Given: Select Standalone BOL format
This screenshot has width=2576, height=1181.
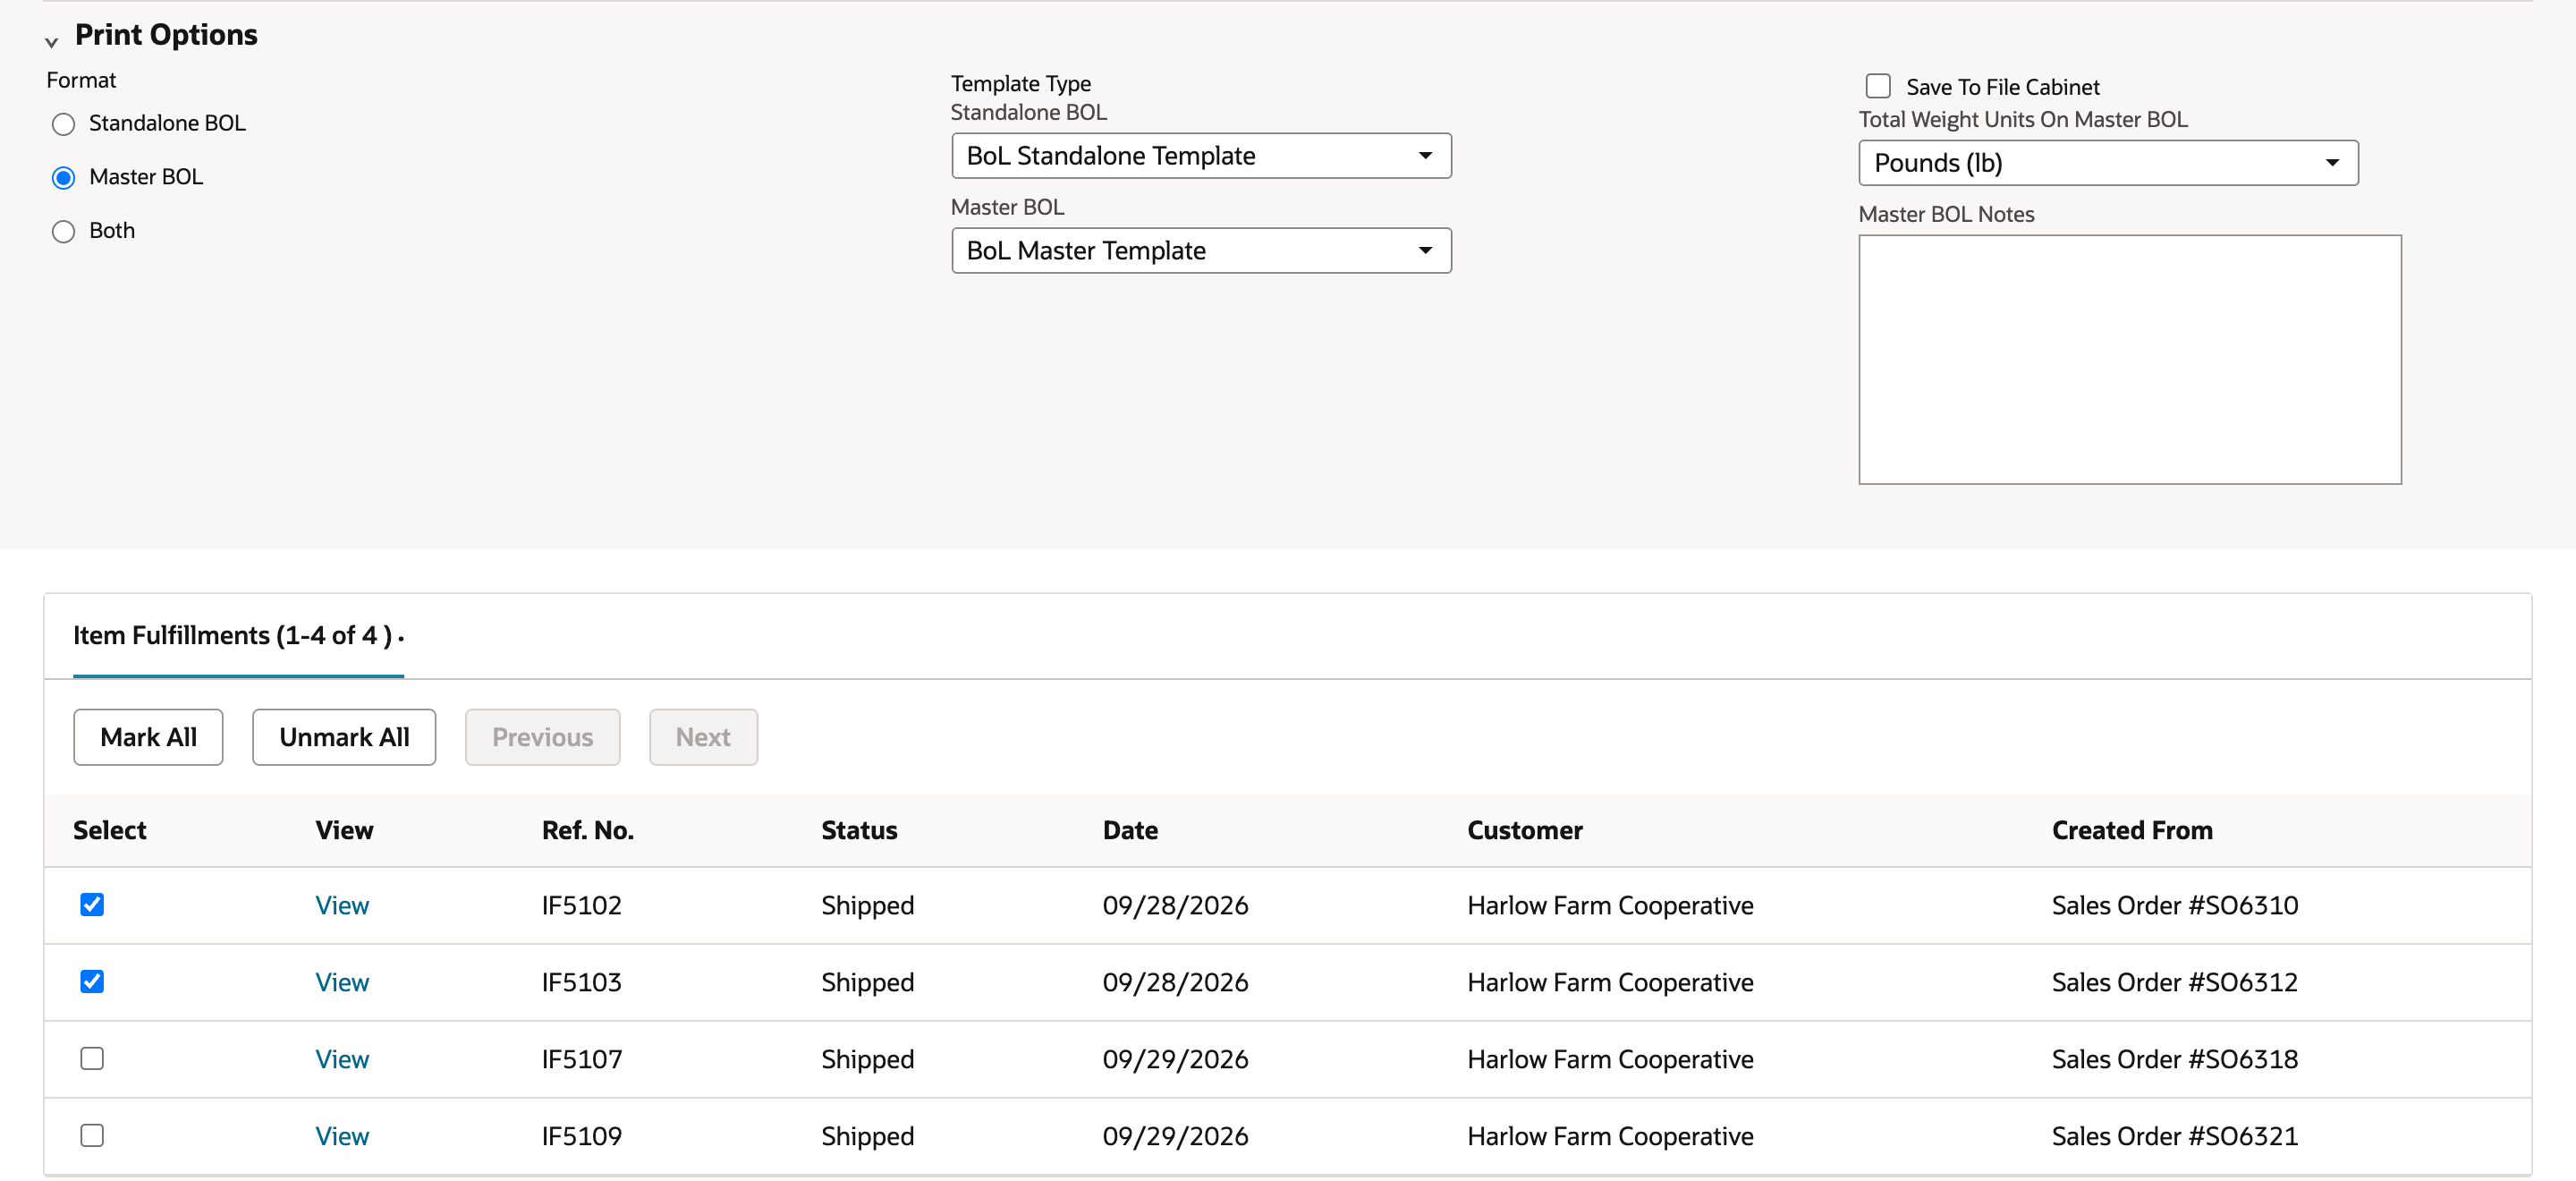Looking at the screenshot, I should [63, 124].
